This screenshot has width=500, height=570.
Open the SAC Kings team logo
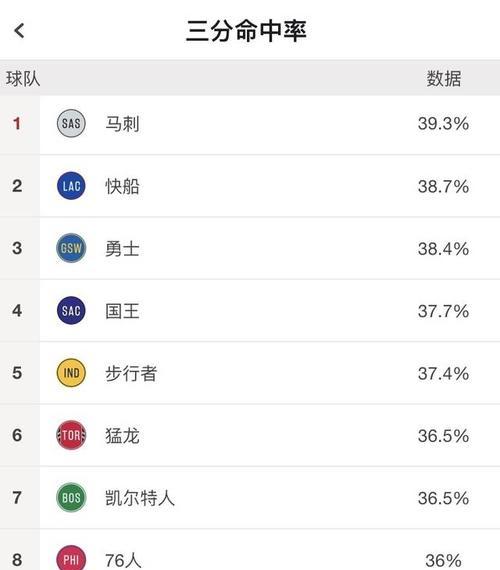[x=71, y=311]
